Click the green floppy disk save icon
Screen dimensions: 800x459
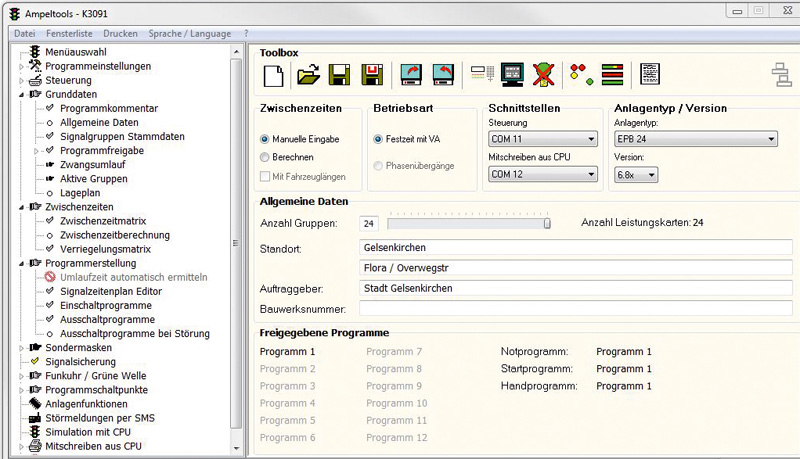tap(340, 74)
